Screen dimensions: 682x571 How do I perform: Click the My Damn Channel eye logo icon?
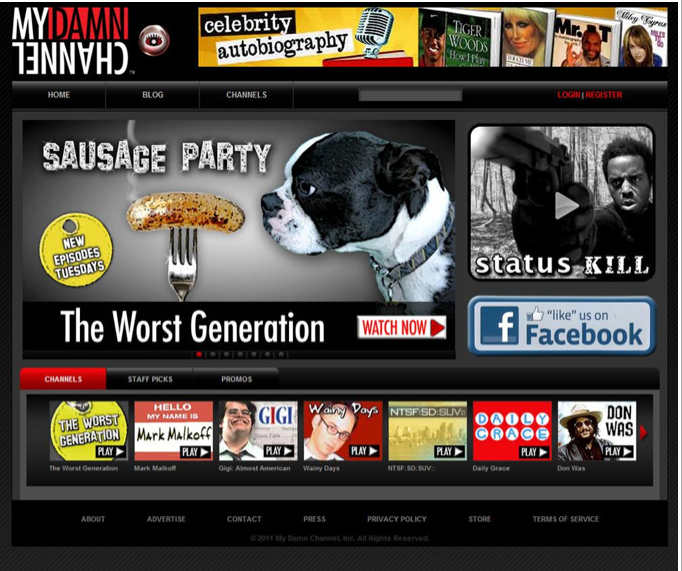(x=154, y=40)
